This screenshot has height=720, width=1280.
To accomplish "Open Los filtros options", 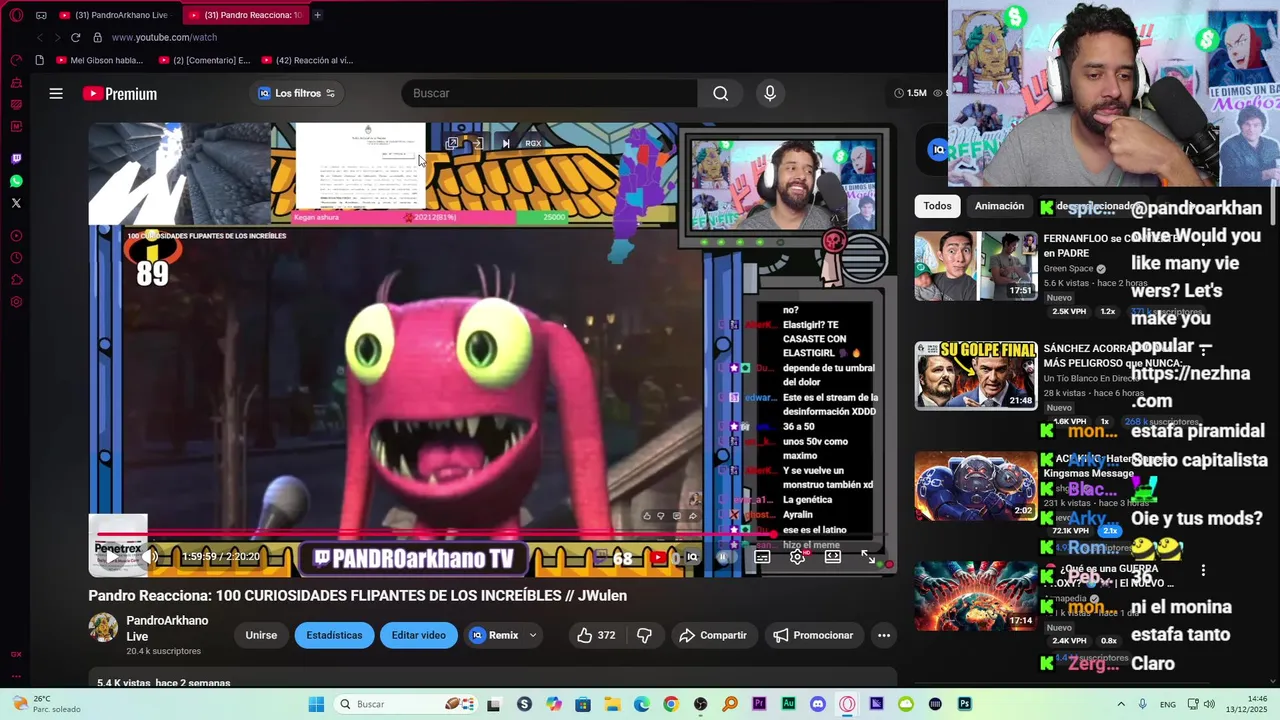I will pos(298,93).
